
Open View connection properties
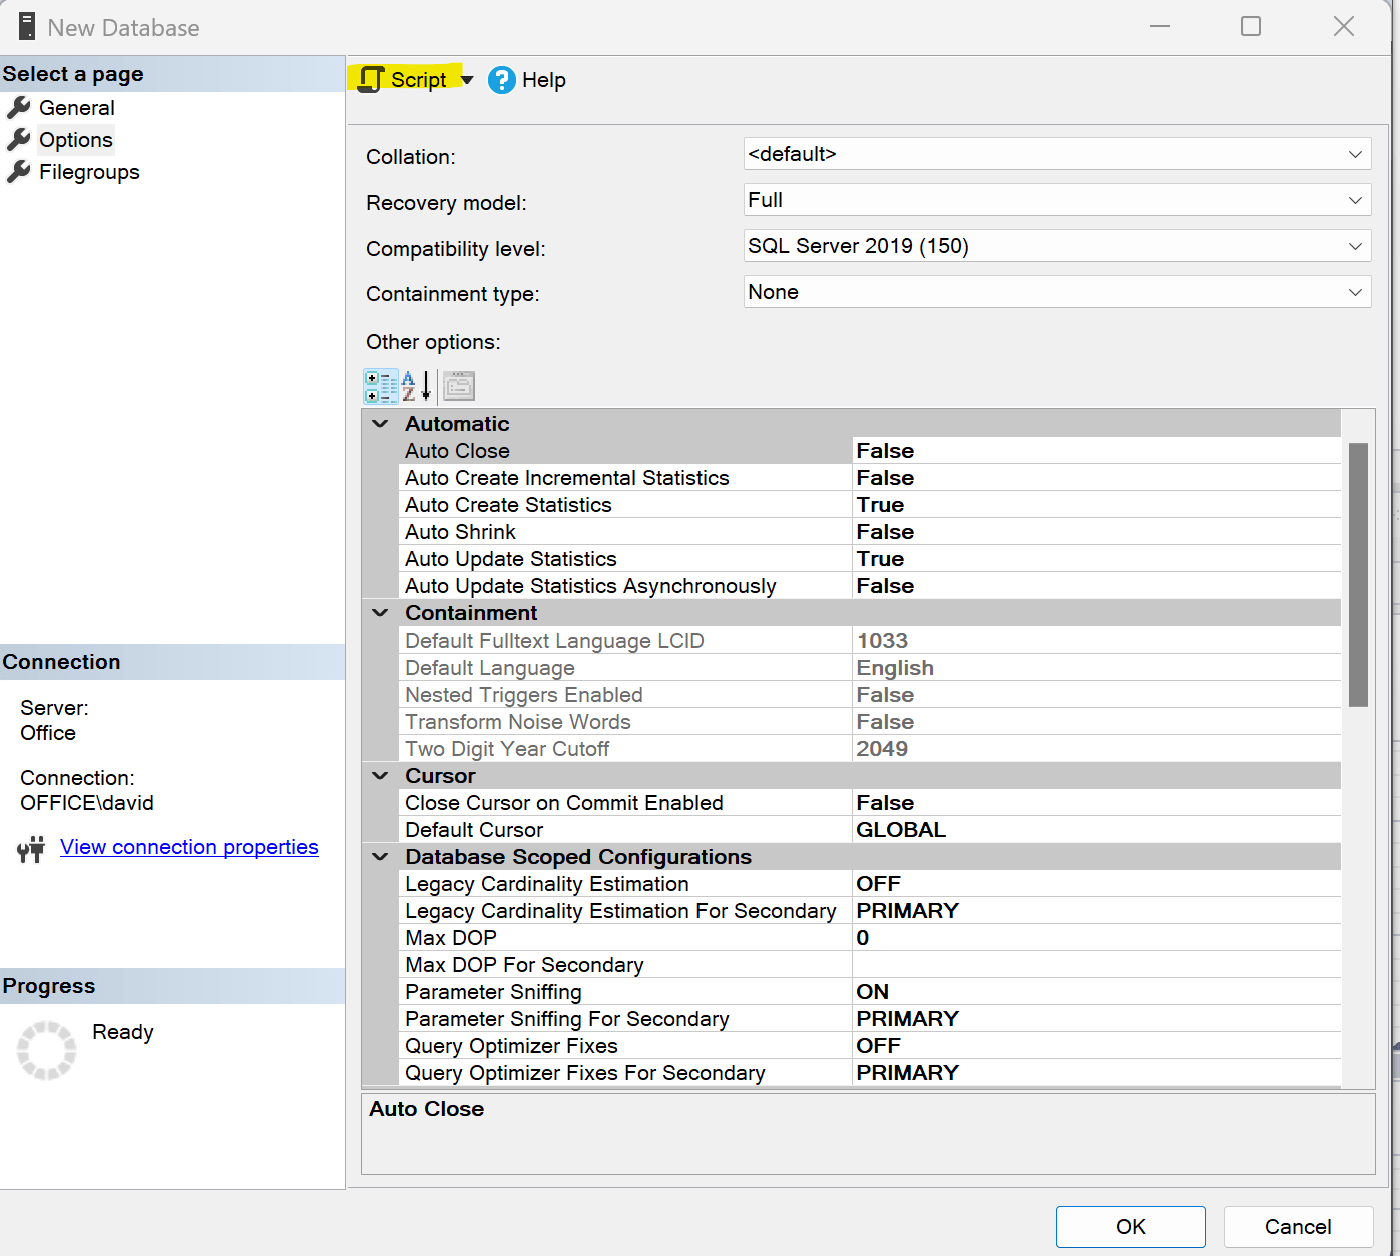189,847
